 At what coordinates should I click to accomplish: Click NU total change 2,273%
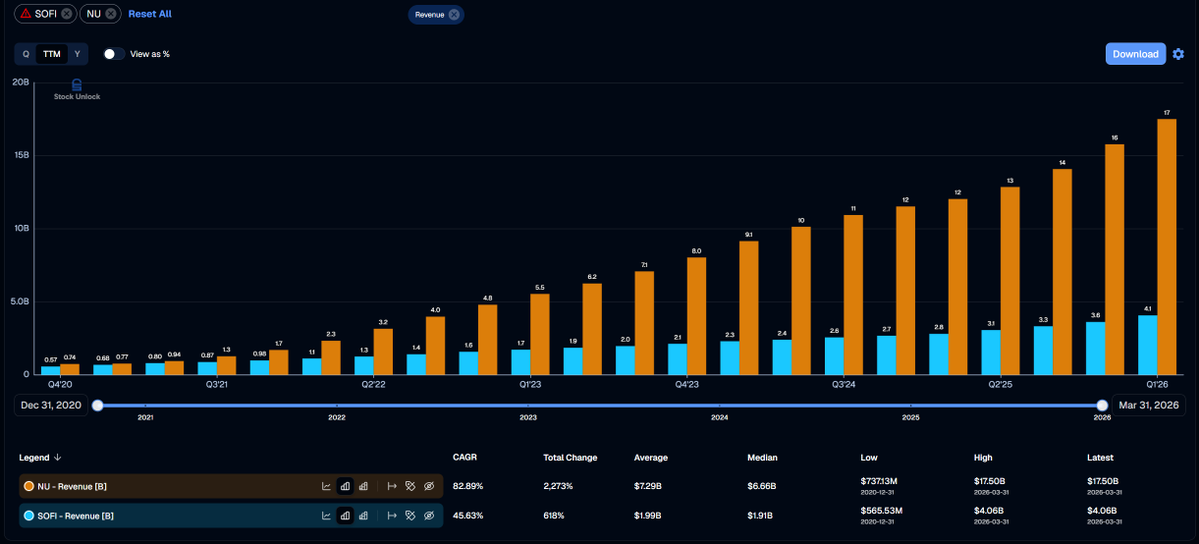556,486
